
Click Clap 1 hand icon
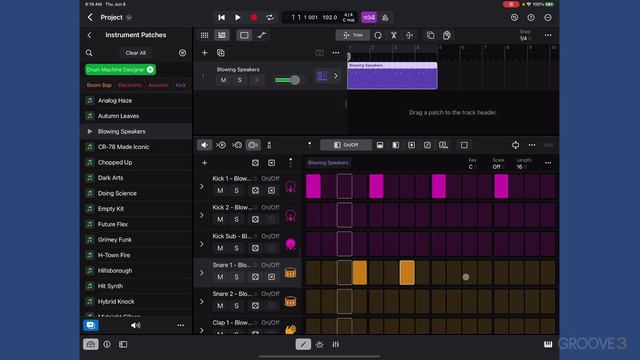291,329
